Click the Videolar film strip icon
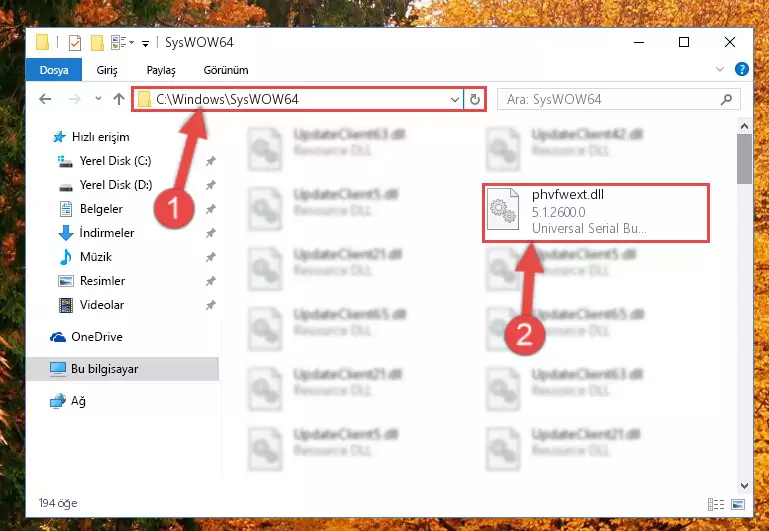This screenshot has width=769, height=531. point(66,305)
